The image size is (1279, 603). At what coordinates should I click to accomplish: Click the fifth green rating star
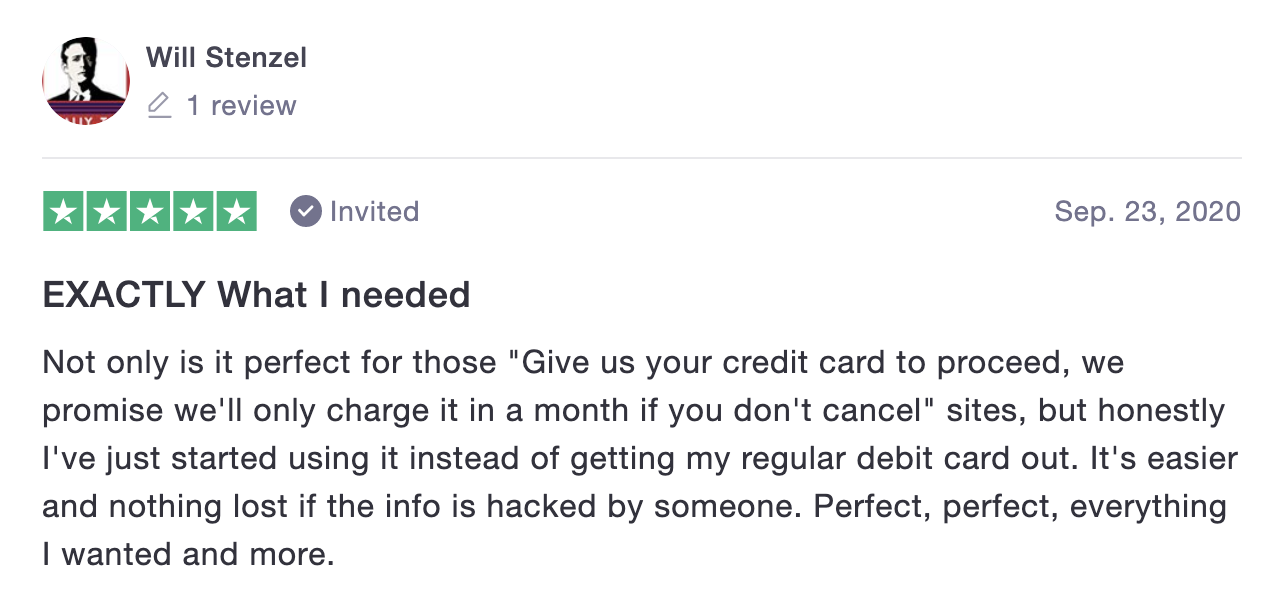coord(236,211)
